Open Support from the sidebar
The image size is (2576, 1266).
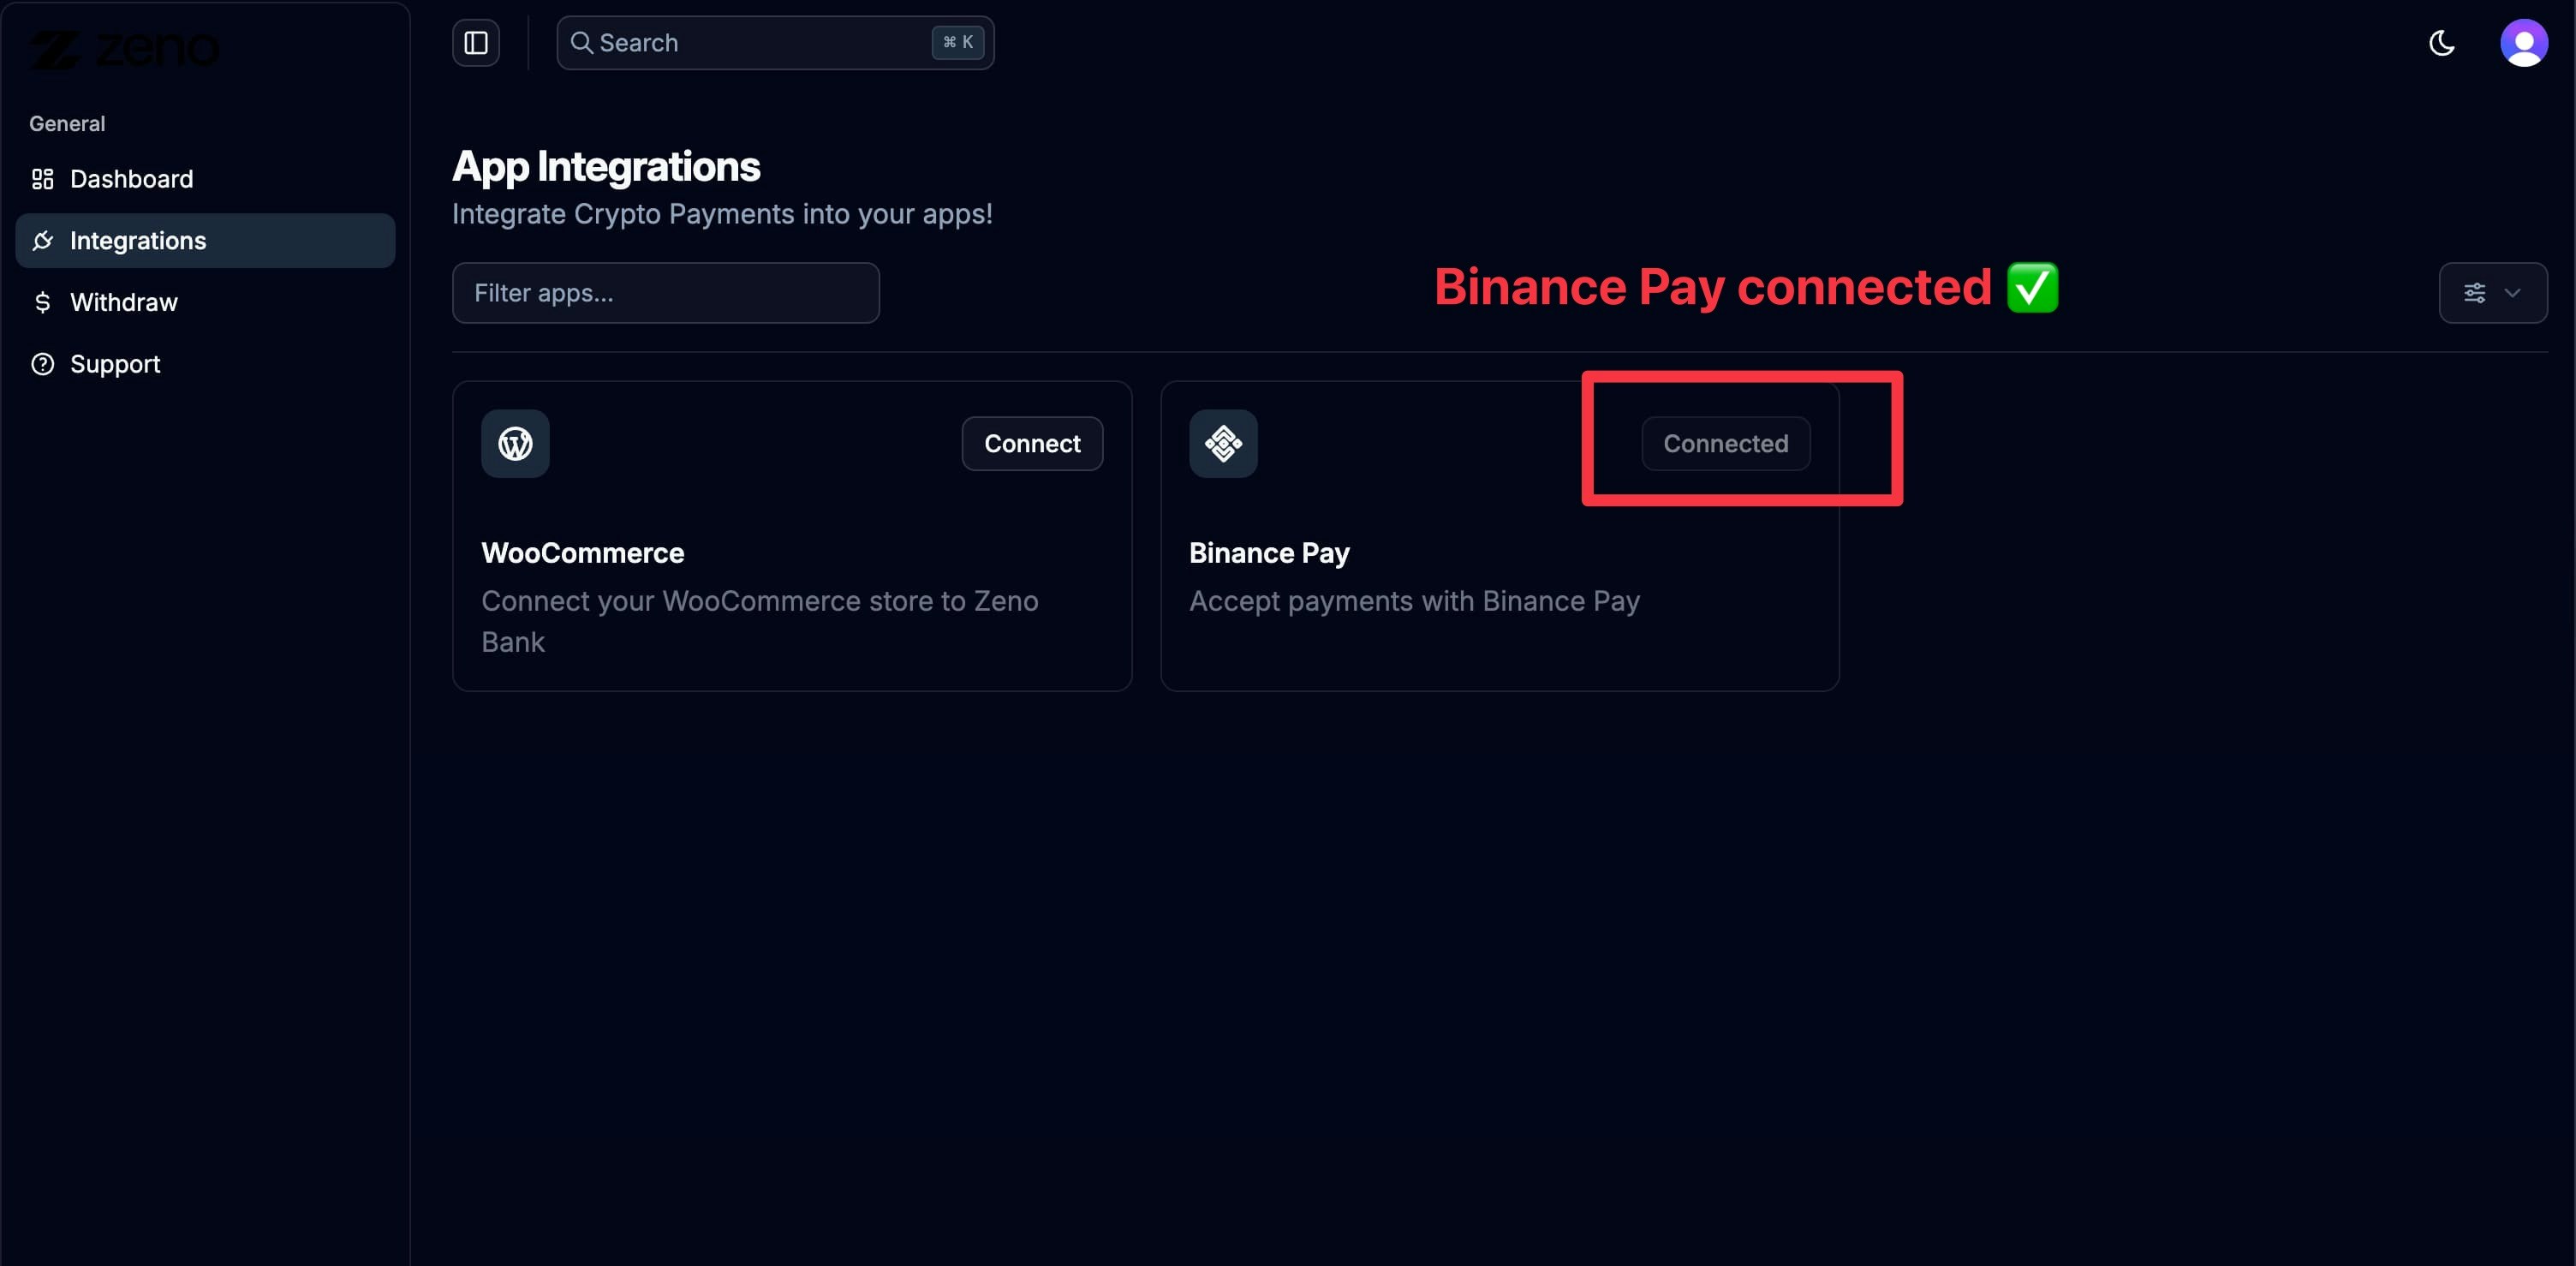point(114,364)
